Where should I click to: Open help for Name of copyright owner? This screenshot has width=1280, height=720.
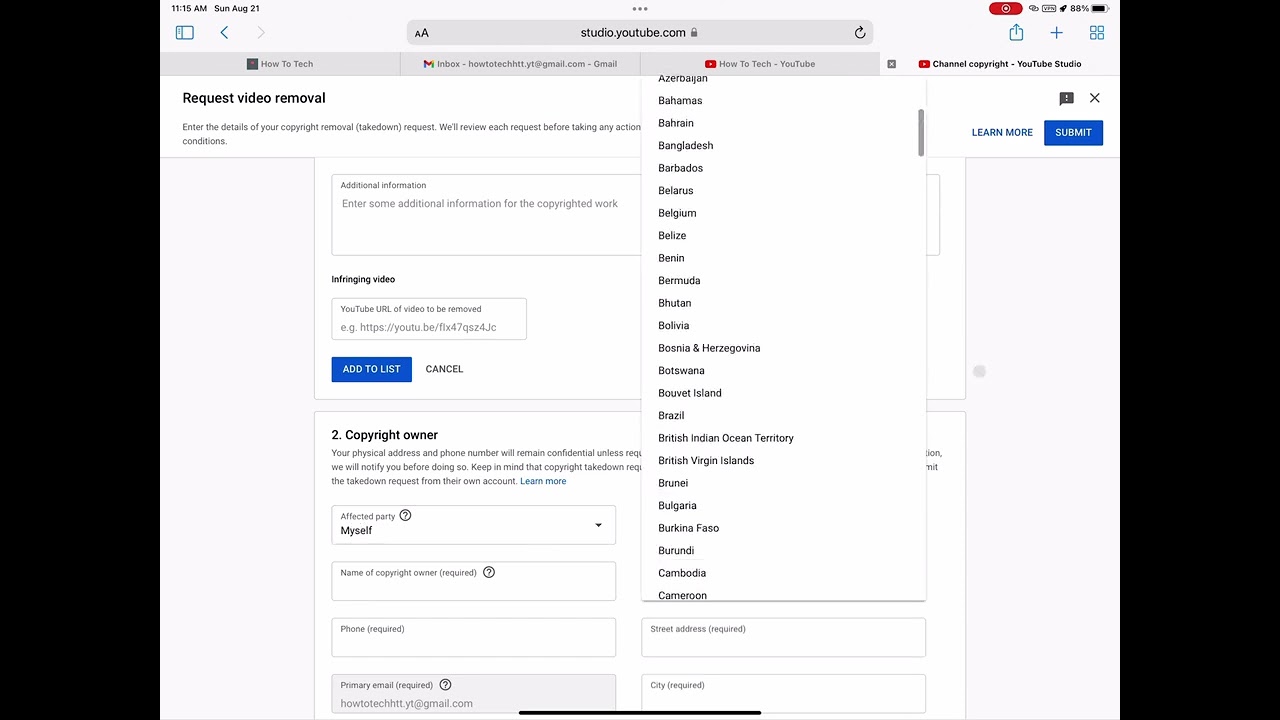[489, 572]
